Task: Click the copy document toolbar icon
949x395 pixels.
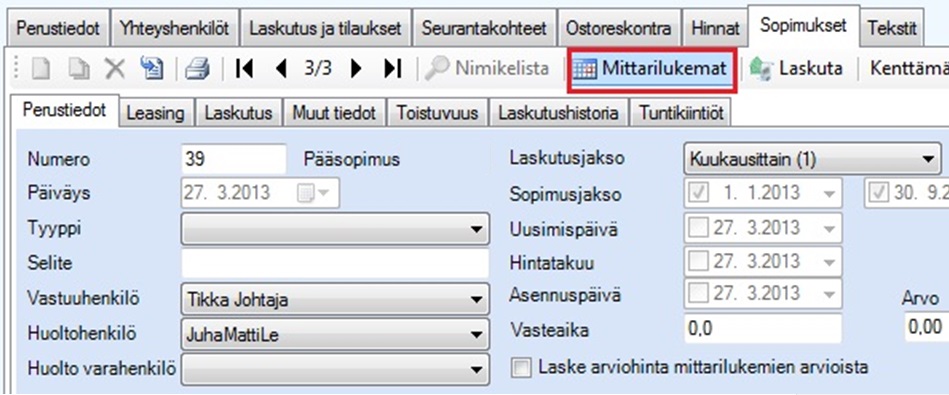Action: coord(79,68)
